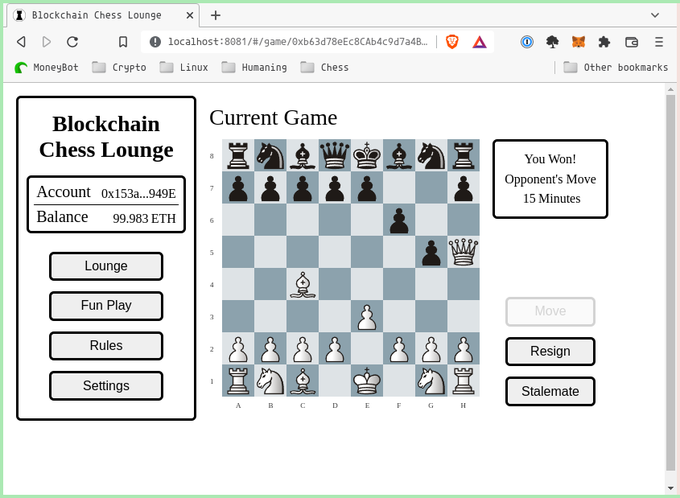The height and width of the screenshot is (498, 680).
Task: Offer a Stalemate
Action: (x=550, y=391)
